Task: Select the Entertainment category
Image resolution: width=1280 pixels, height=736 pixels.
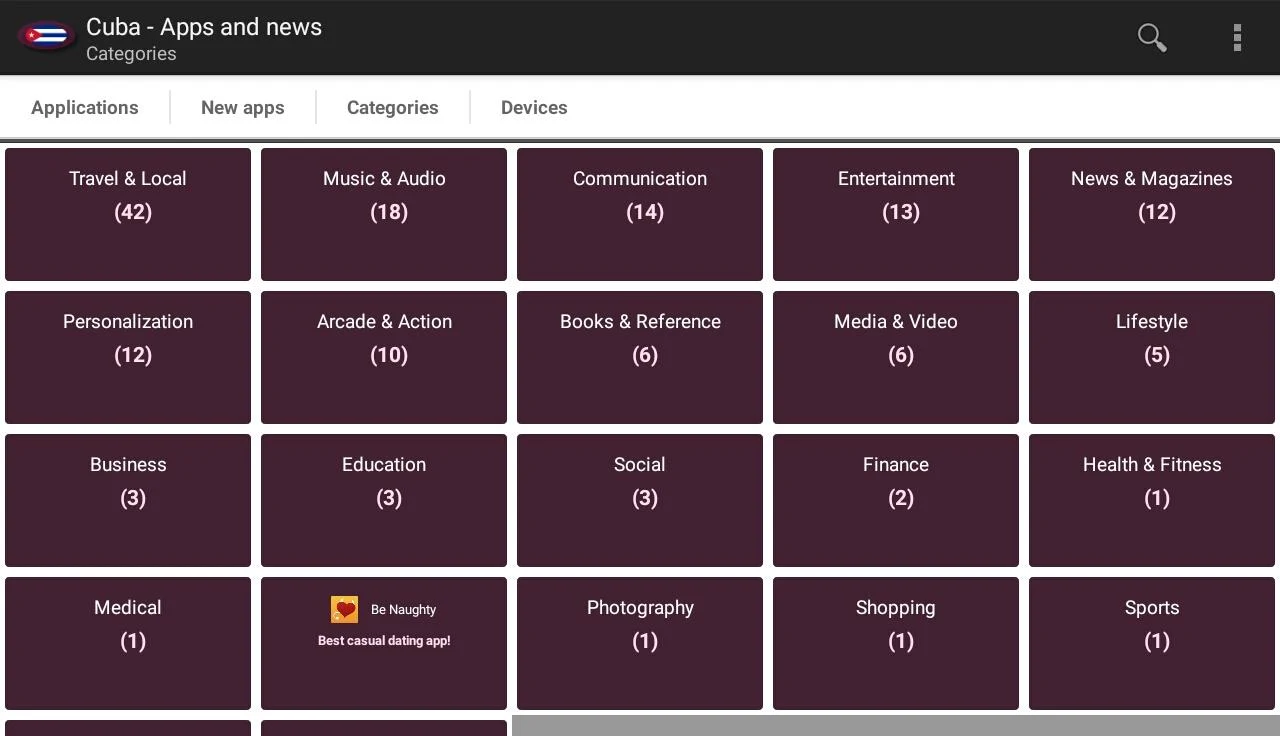Action: 895,214
